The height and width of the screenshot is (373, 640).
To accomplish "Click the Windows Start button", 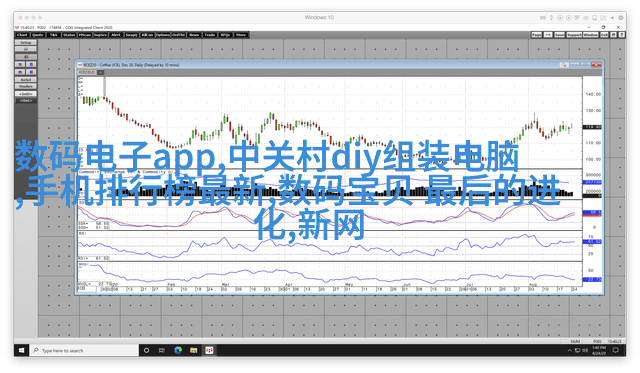I will tap(22, 350).
